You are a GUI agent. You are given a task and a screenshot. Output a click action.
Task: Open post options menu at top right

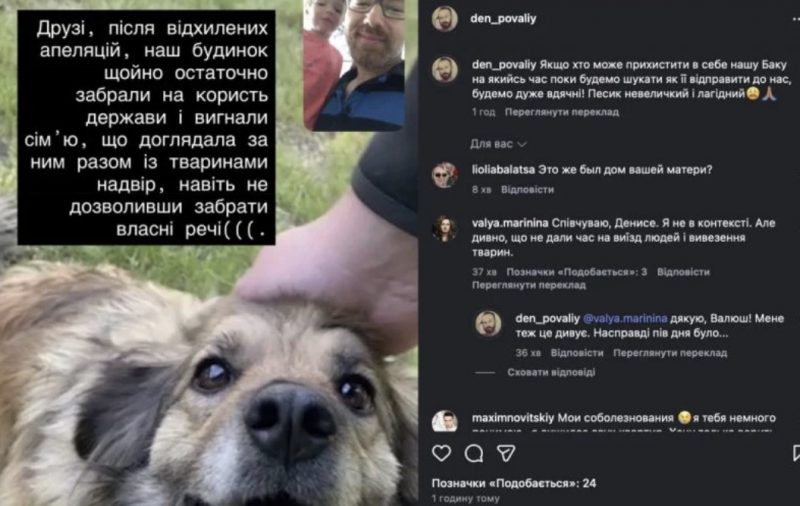(796, 19)
